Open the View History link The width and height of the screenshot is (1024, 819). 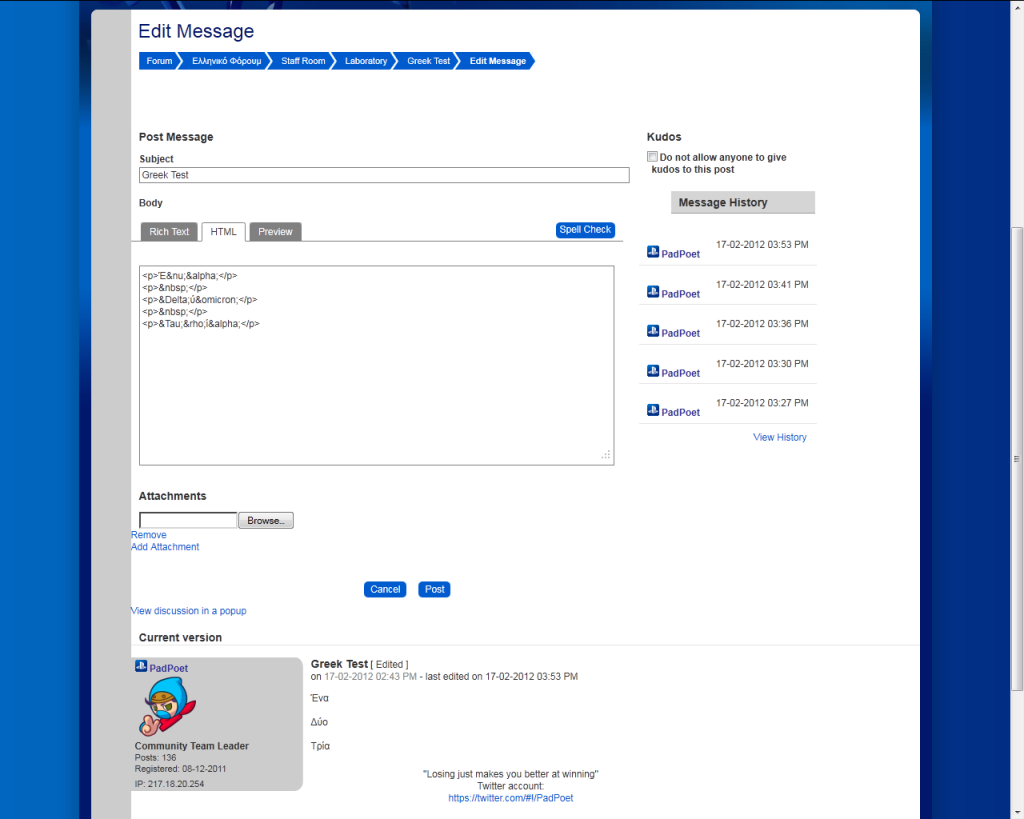tap(779, 438)
